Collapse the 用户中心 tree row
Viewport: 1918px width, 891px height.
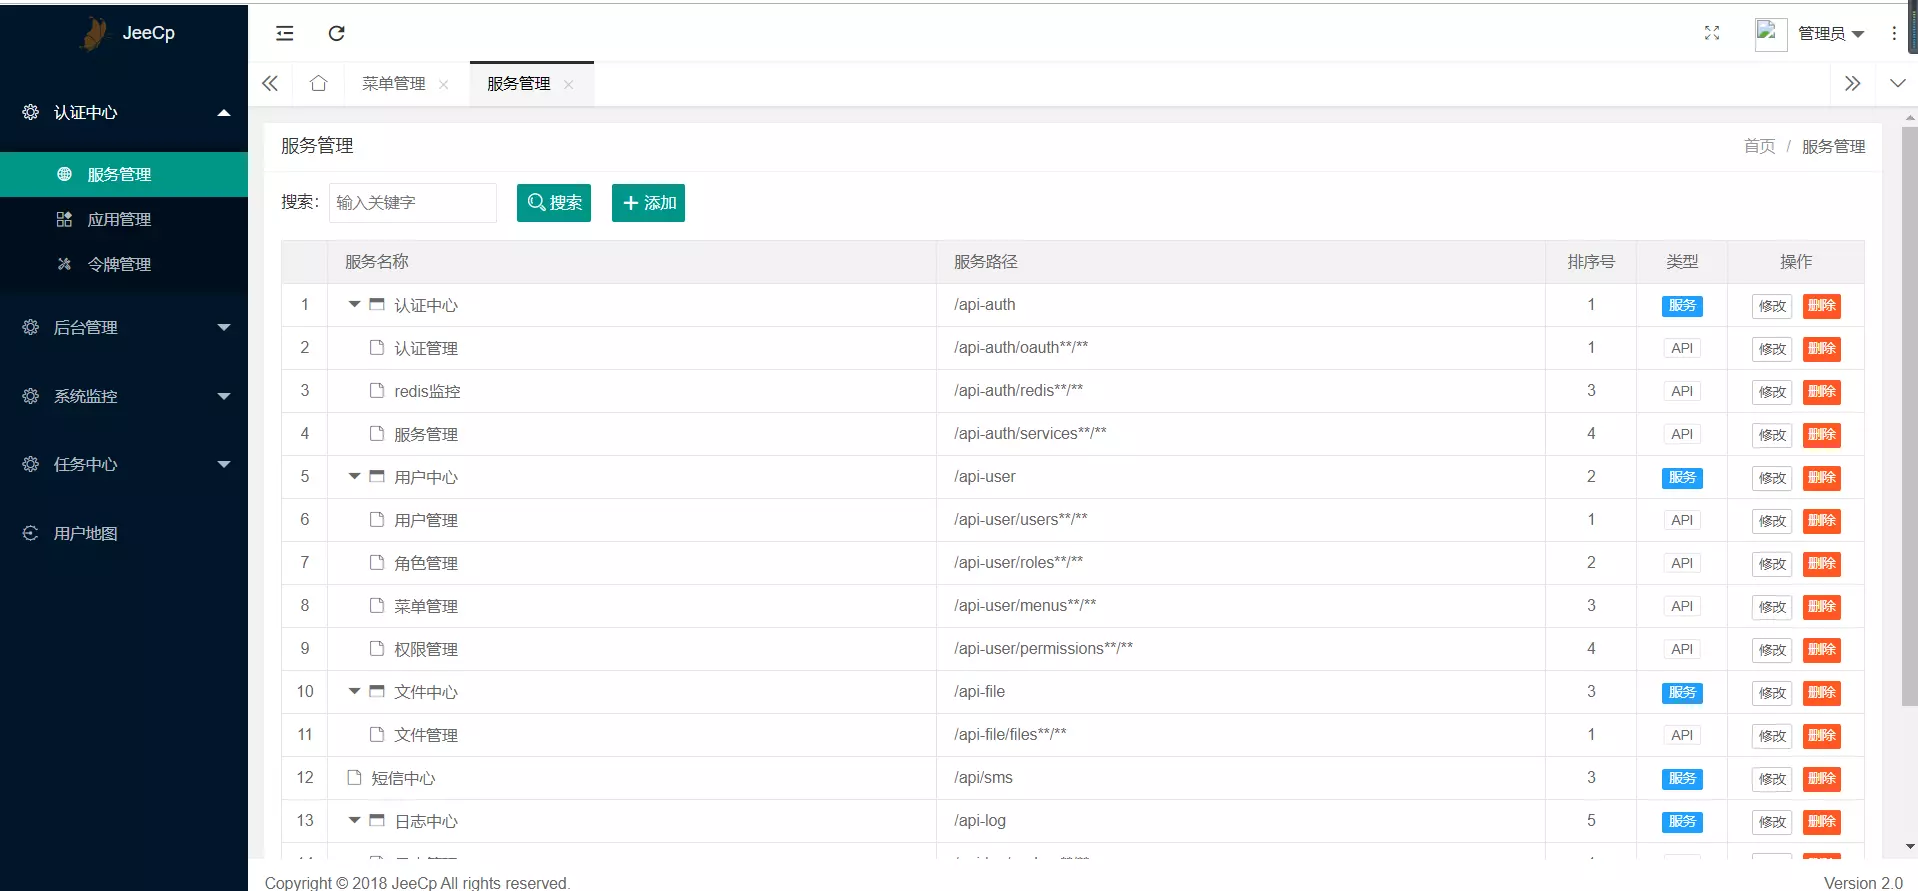[x=354, y=476]
